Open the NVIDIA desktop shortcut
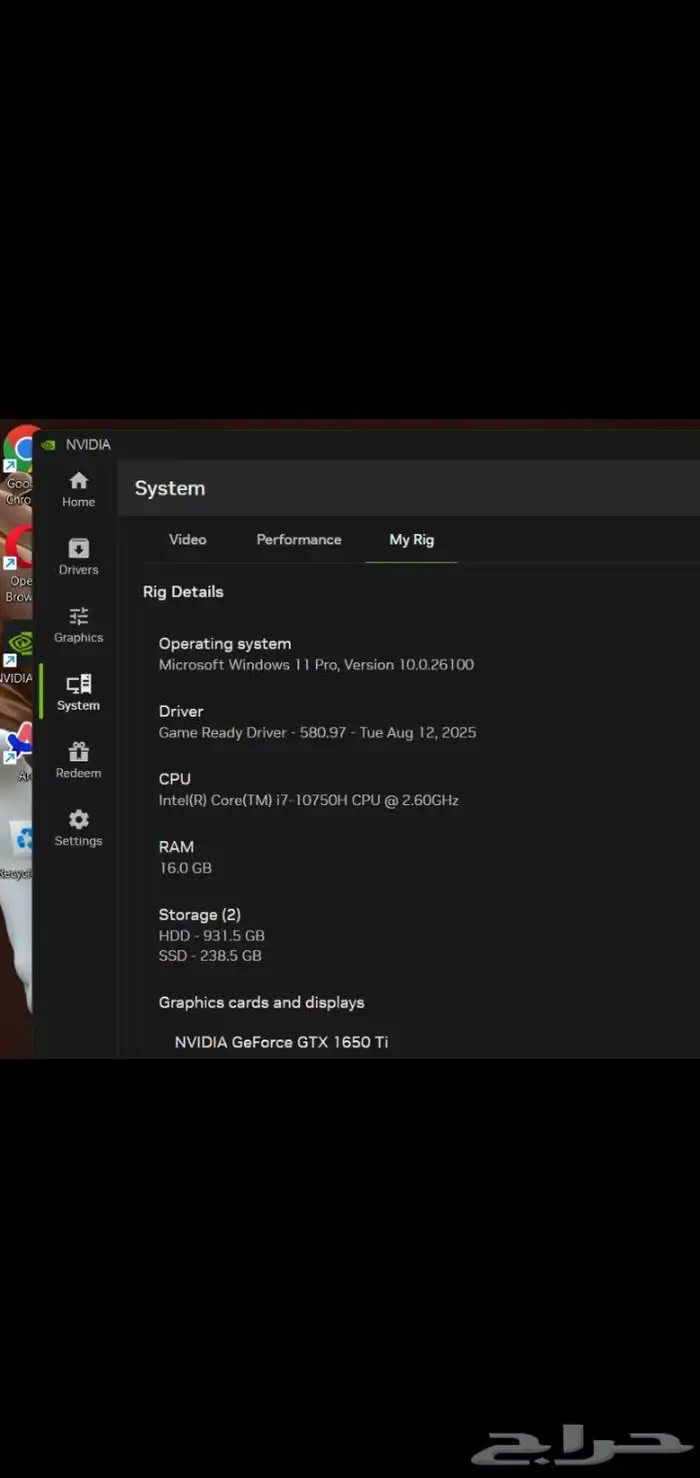The width and height of the screenshot is (700, 1478). (x=18, y=655)
